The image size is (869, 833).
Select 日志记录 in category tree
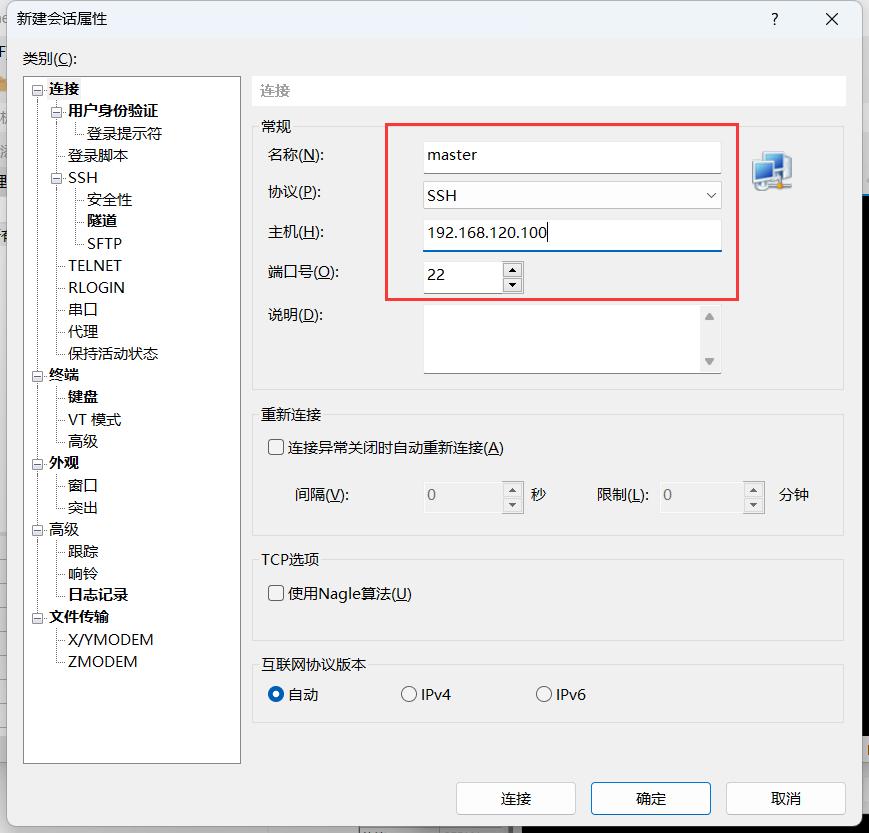[x=98, y=595]
